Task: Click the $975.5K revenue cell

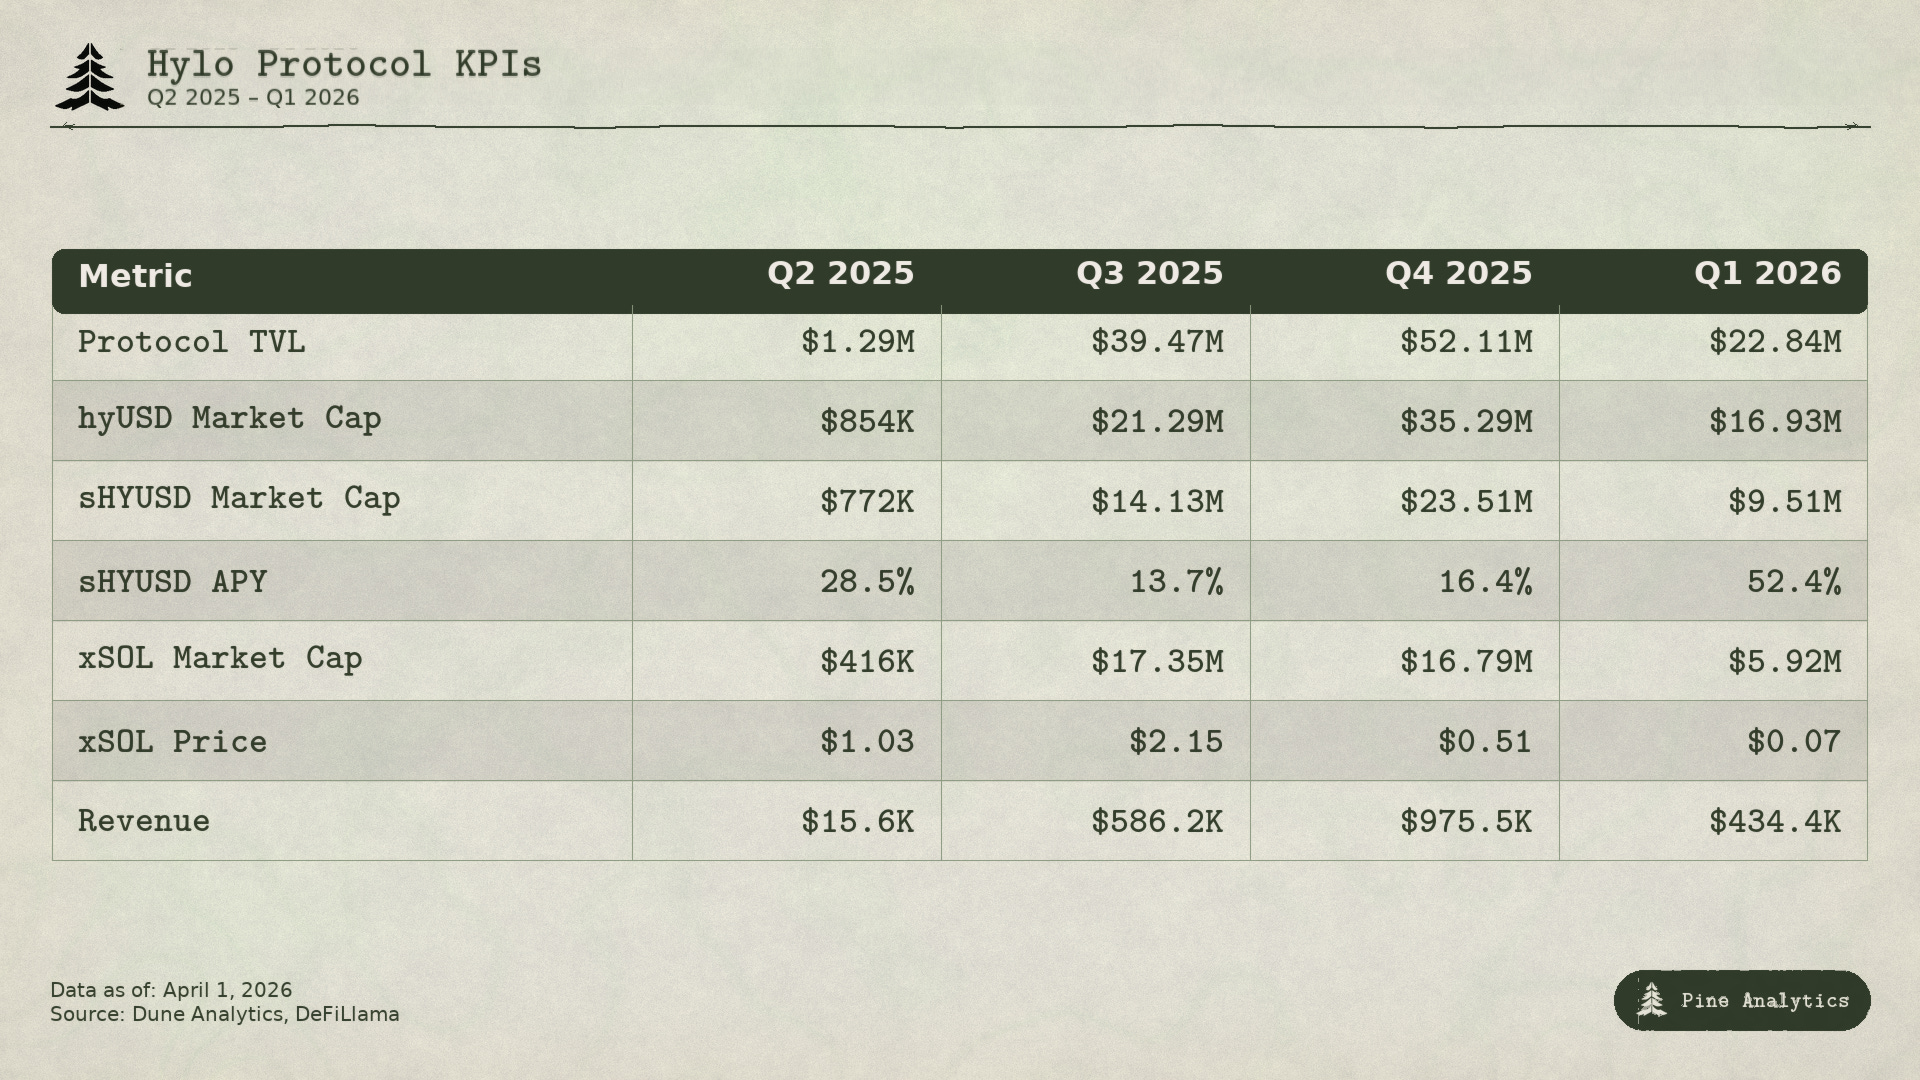Action: tap(1465, 821)
